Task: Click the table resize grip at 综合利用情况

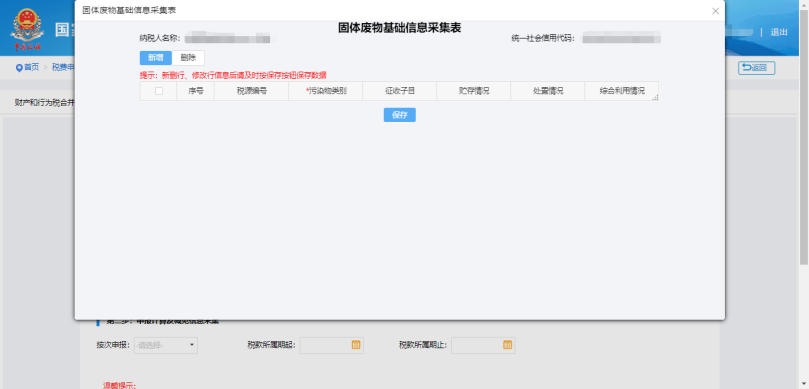Action: [655, 97]
